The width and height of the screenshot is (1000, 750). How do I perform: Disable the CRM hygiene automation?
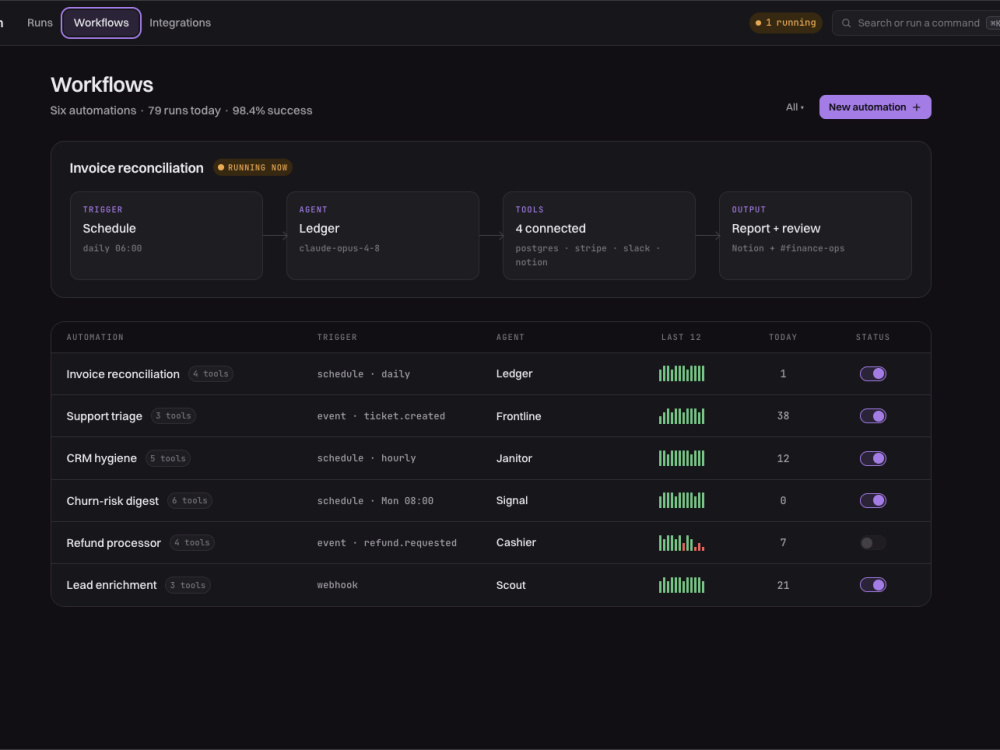(873, 459)
